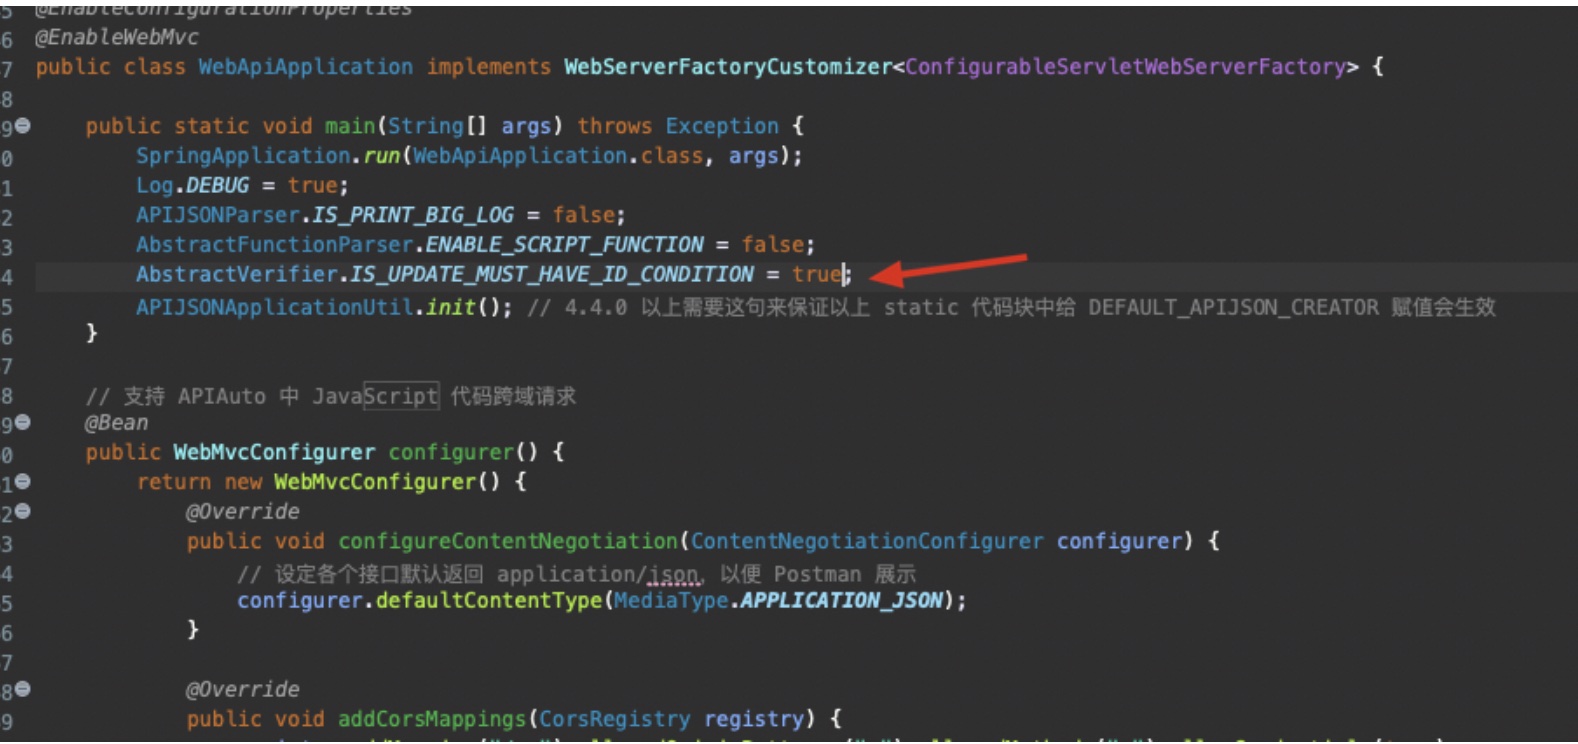1578x744 pixels.
Task: Click the APPLICATION_JSON constant
Action: [x=841, y=600]
